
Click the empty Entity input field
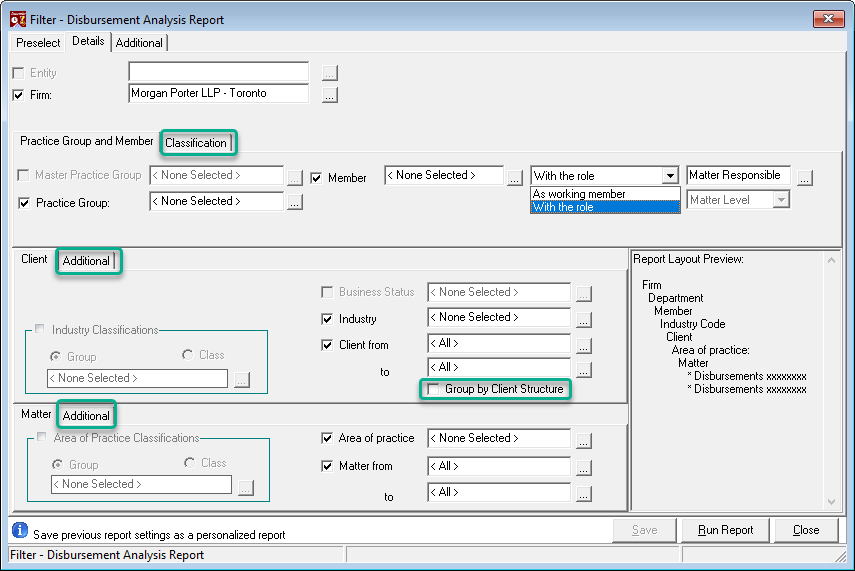point(219,71)
